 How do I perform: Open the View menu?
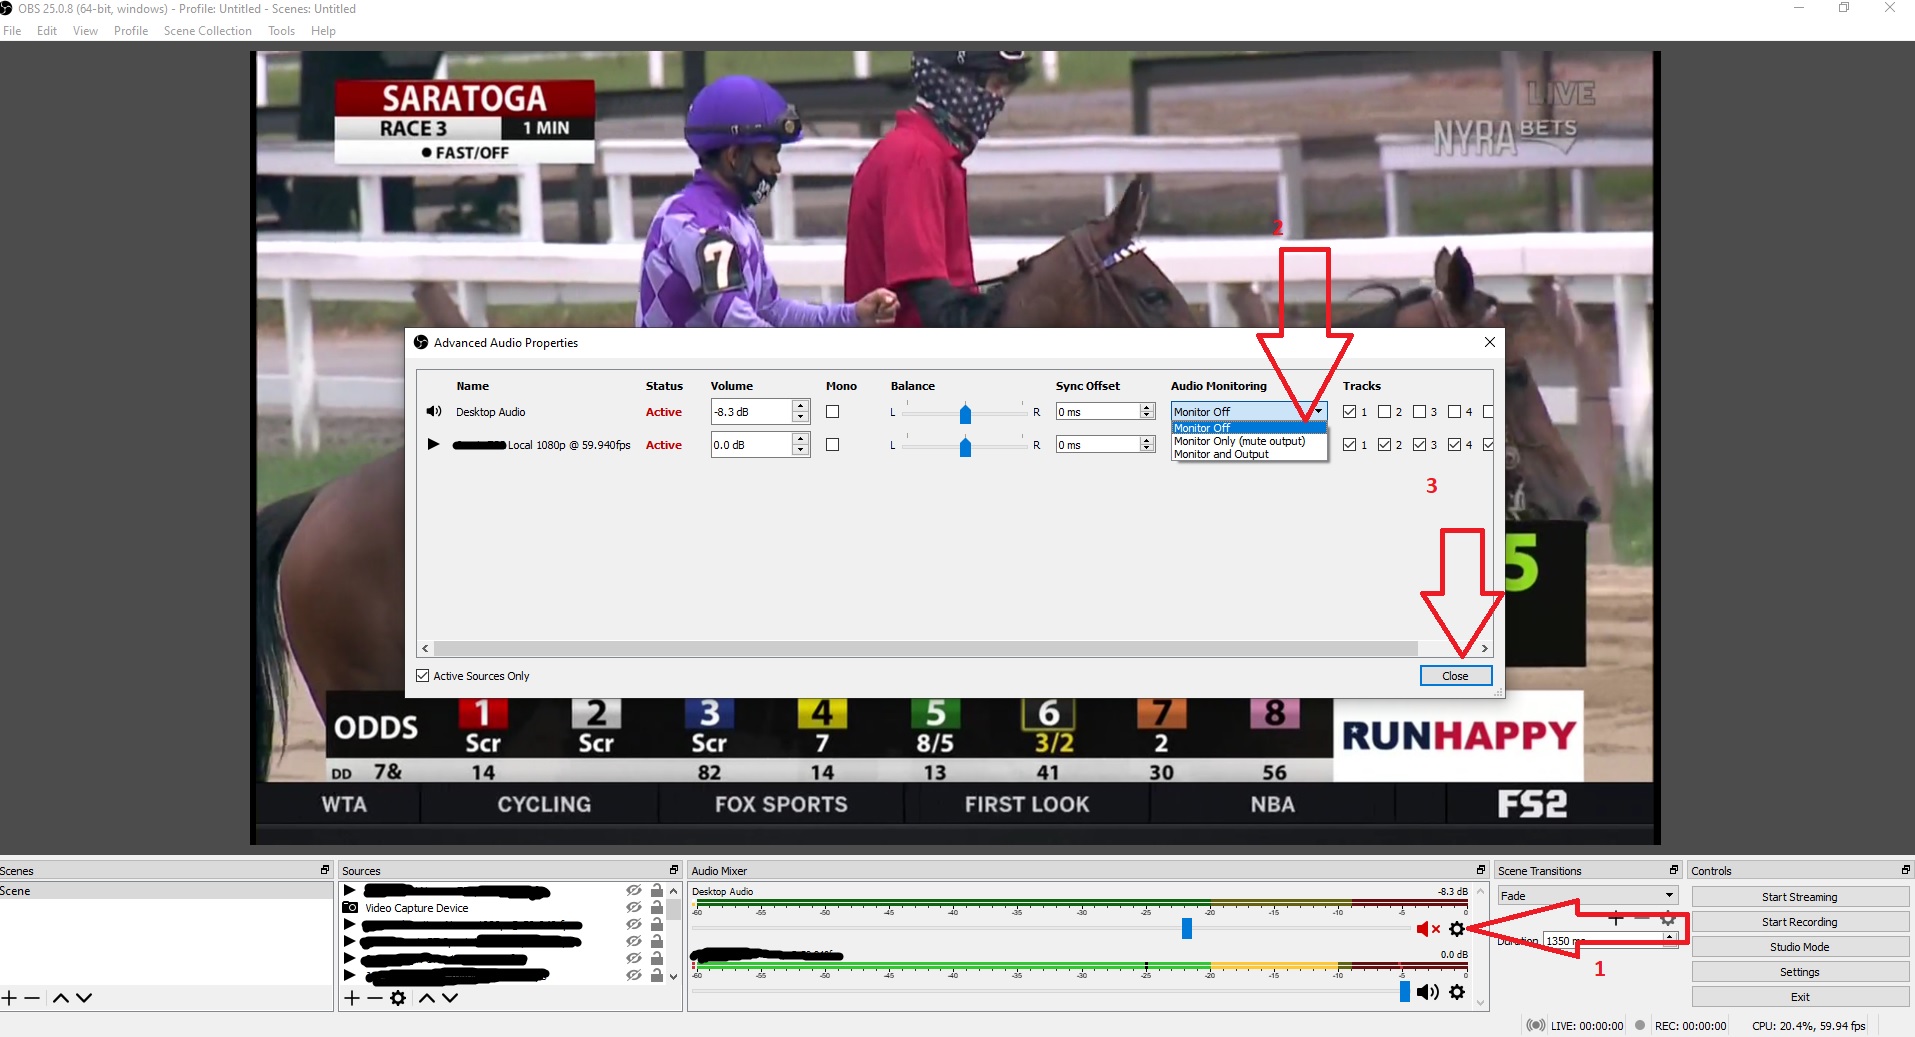(85, 31)
